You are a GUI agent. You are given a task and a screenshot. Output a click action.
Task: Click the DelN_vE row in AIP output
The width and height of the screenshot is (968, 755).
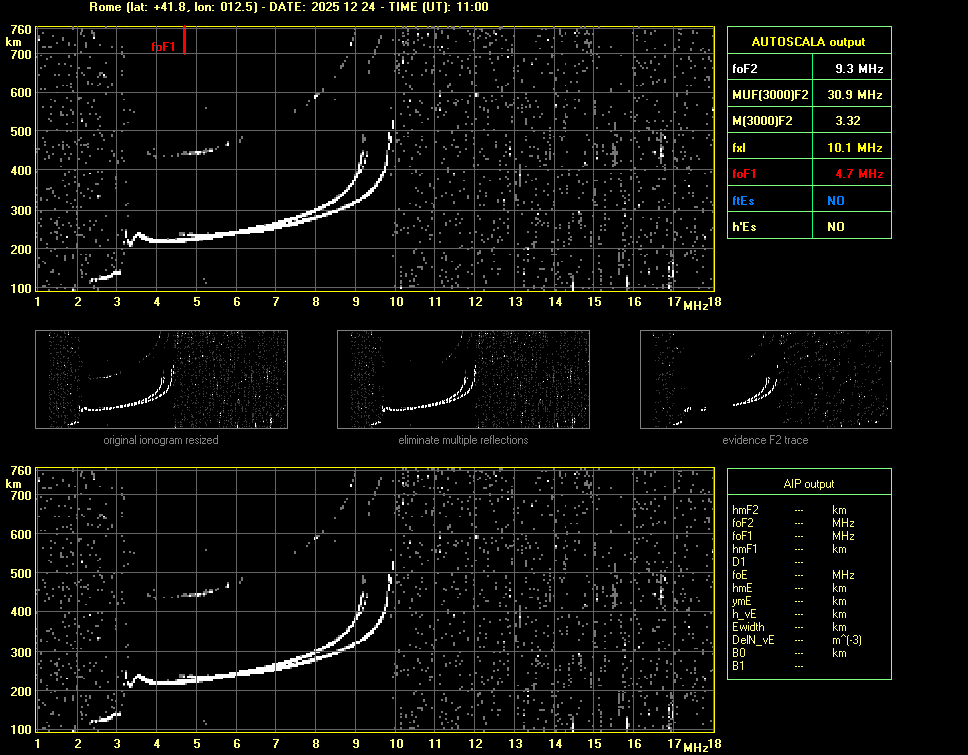751,640
